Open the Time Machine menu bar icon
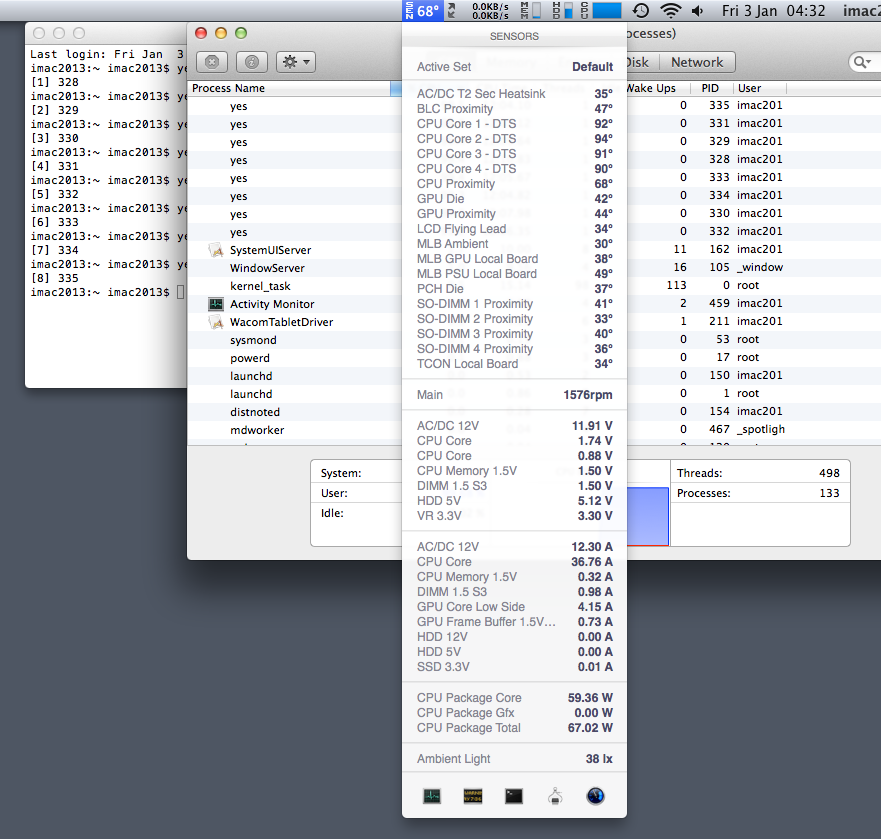This screenshot has height=839, width=881. [641, 11]
